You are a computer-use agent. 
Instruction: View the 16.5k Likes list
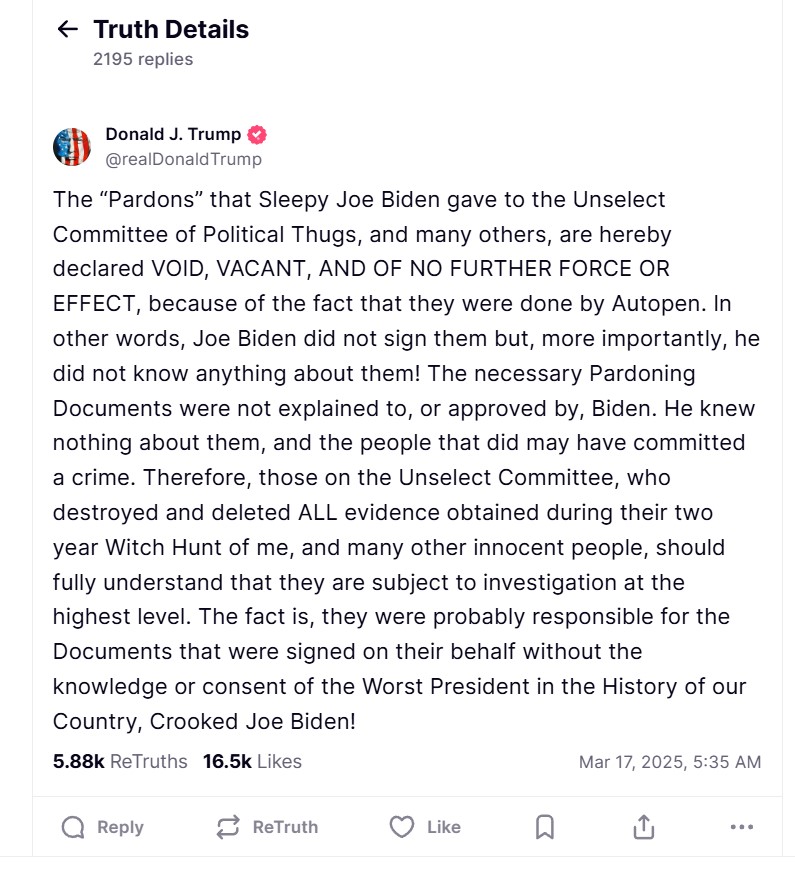tap(252, 761)
